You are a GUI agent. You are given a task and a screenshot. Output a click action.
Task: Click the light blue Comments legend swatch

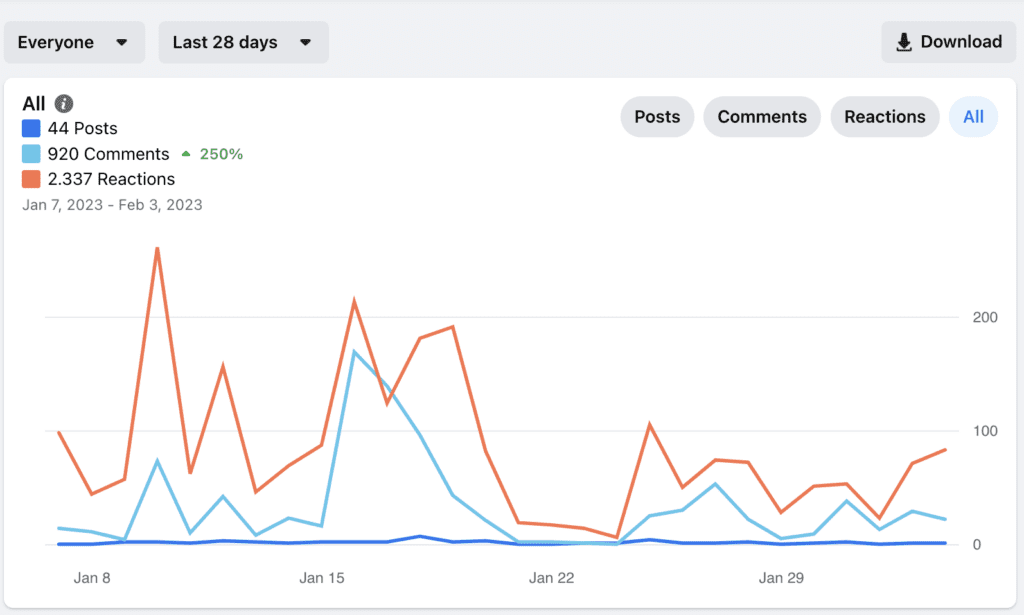31,154
